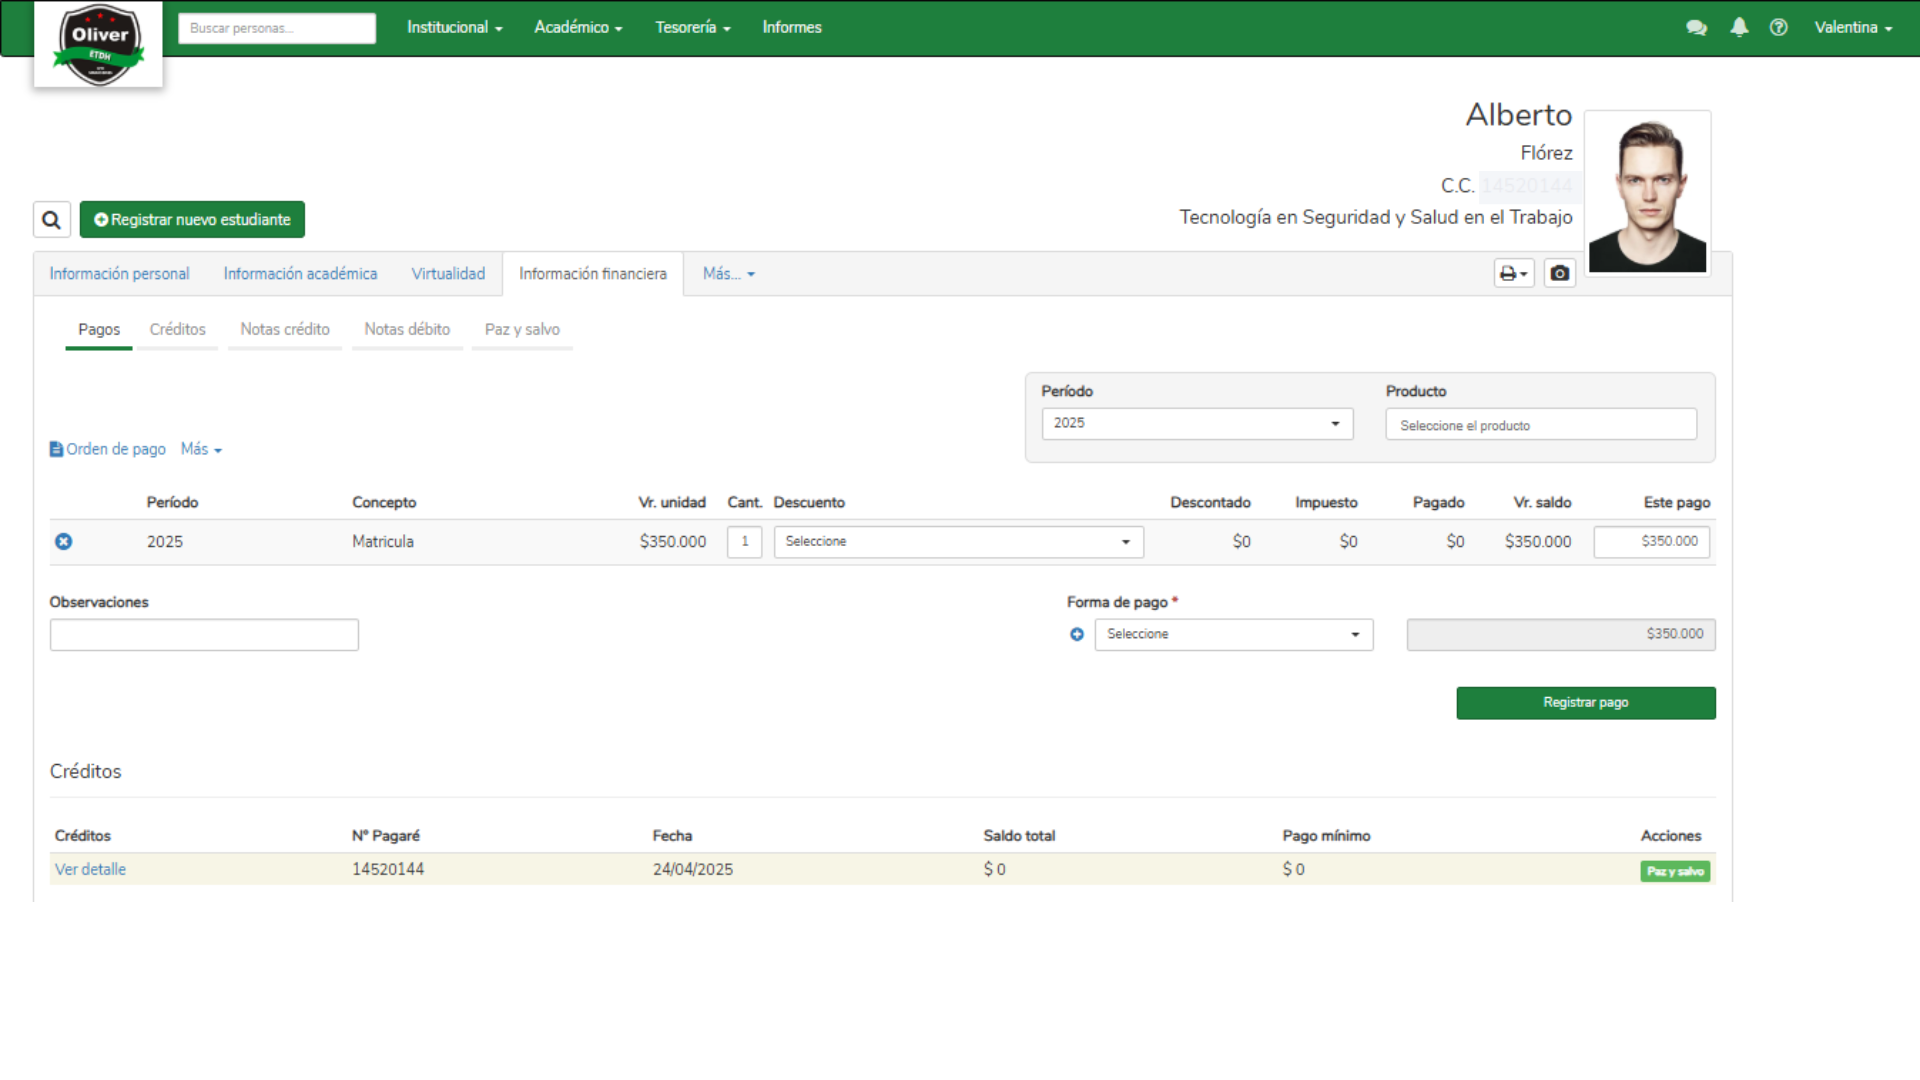Open the person search with the magnifier icon
The width and height of the screenshot is (1920, 1080).
tap(51, 219)
